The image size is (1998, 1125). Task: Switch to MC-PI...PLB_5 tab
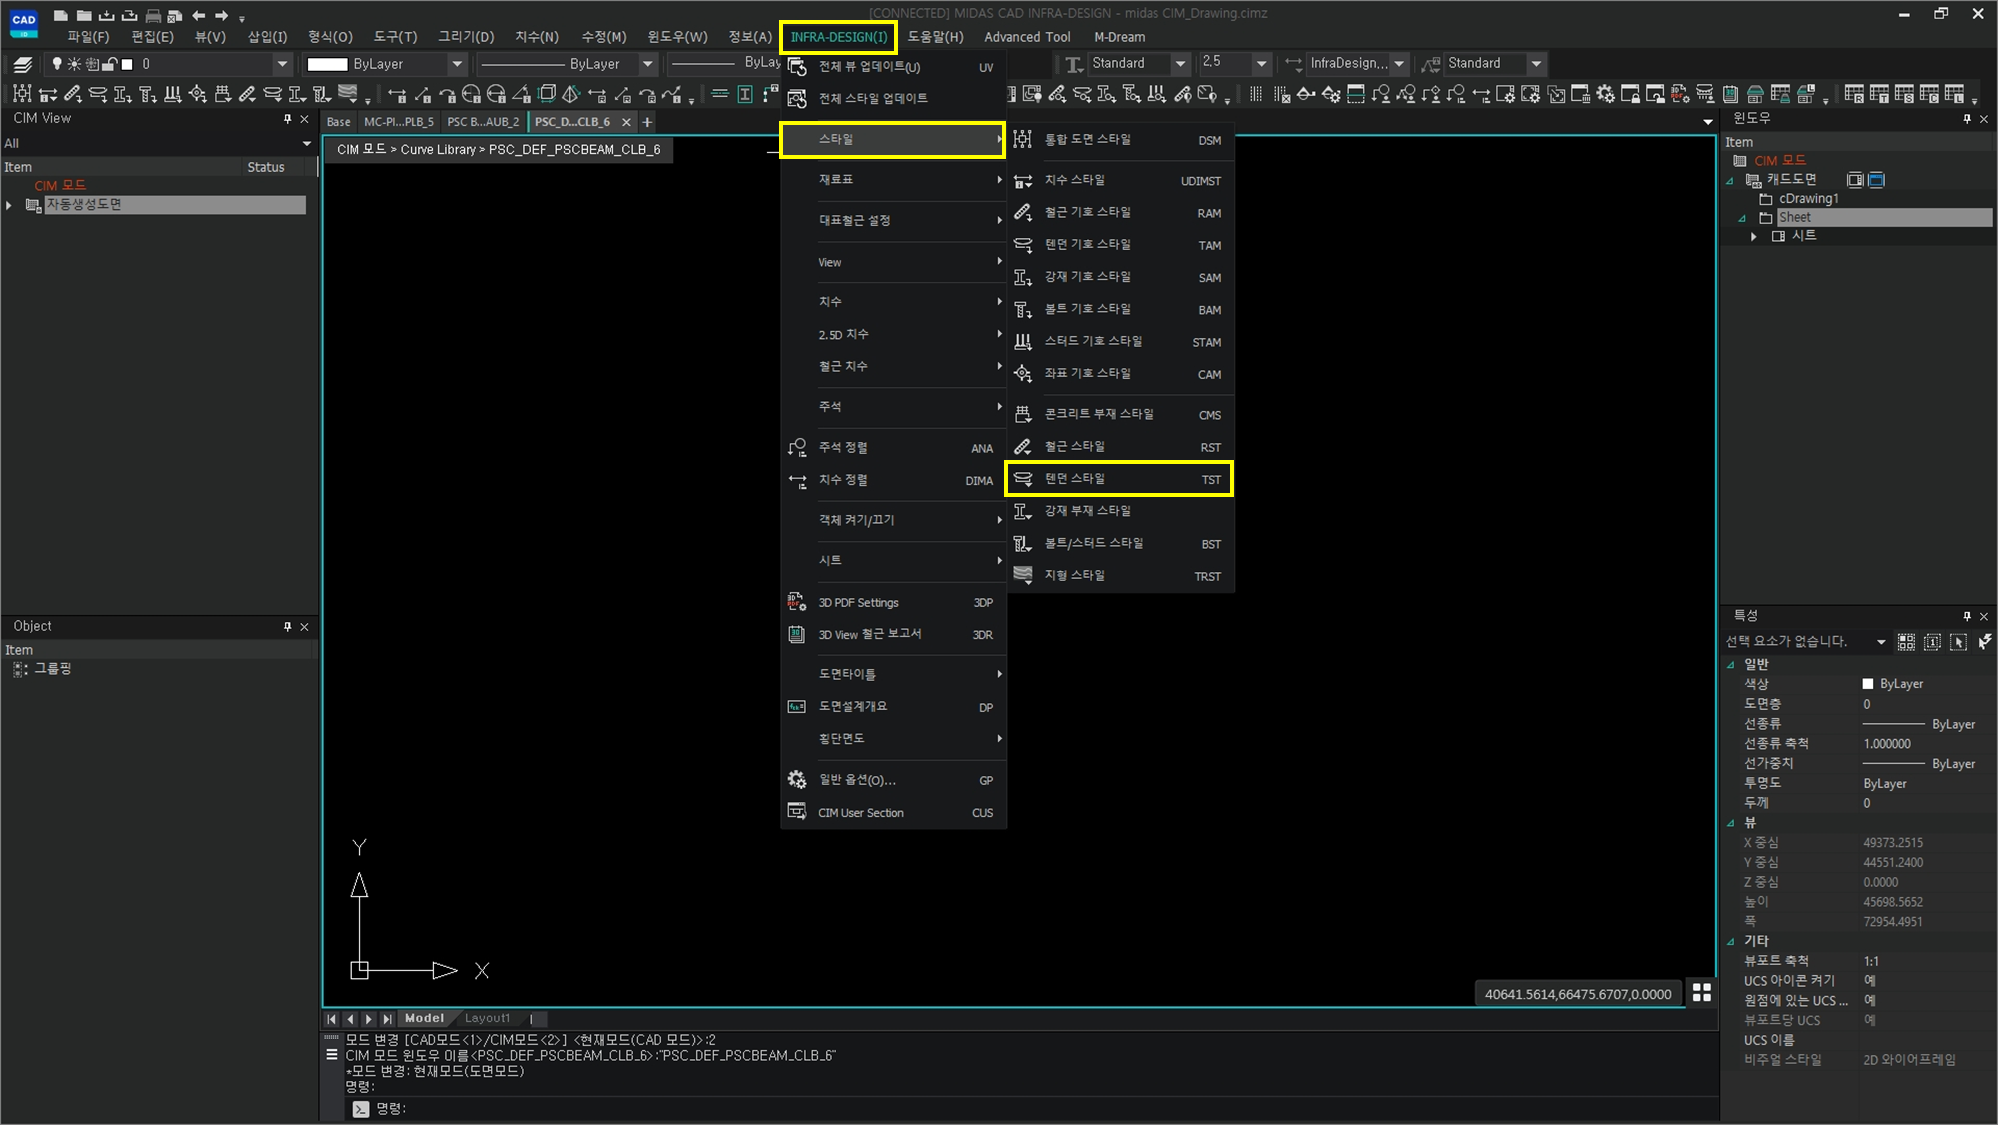point(398,122)
